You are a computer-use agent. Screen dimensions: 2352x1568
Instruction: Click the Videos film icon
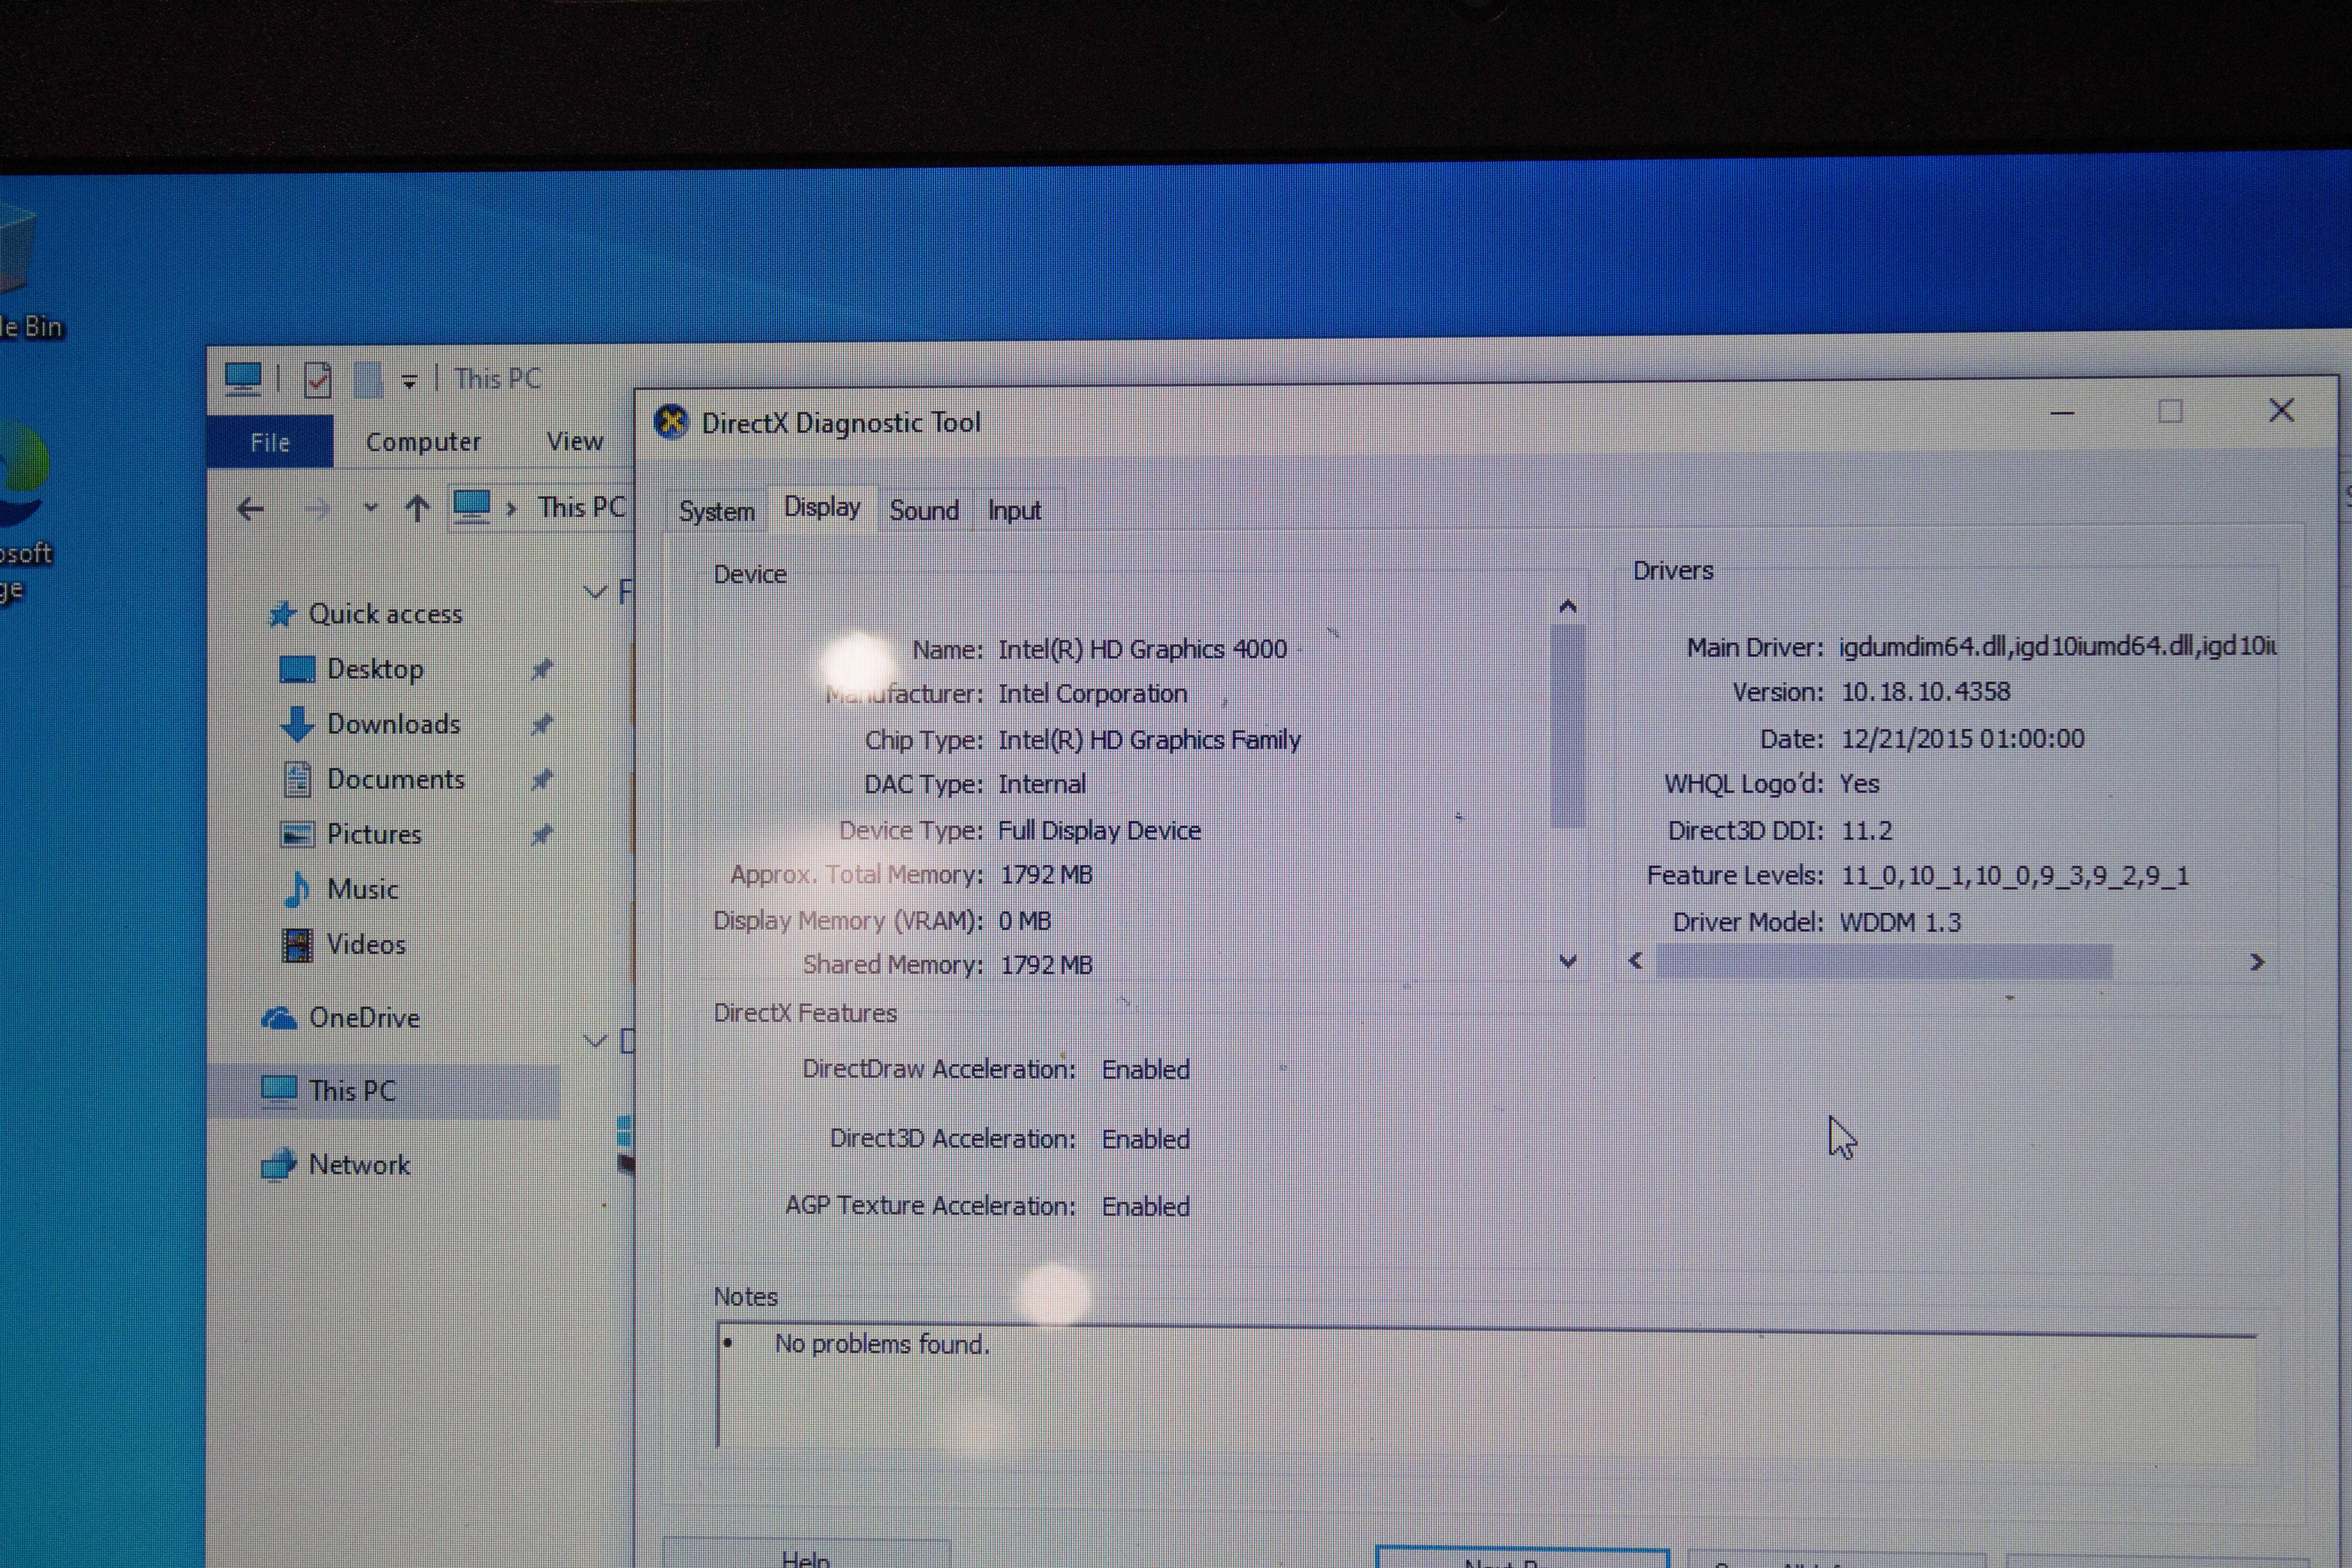coord(297,945)
